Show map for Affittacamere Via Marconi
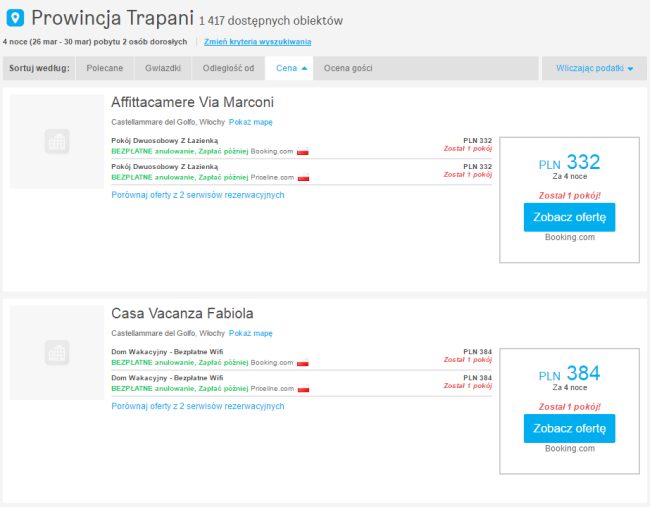 (250, 122)
